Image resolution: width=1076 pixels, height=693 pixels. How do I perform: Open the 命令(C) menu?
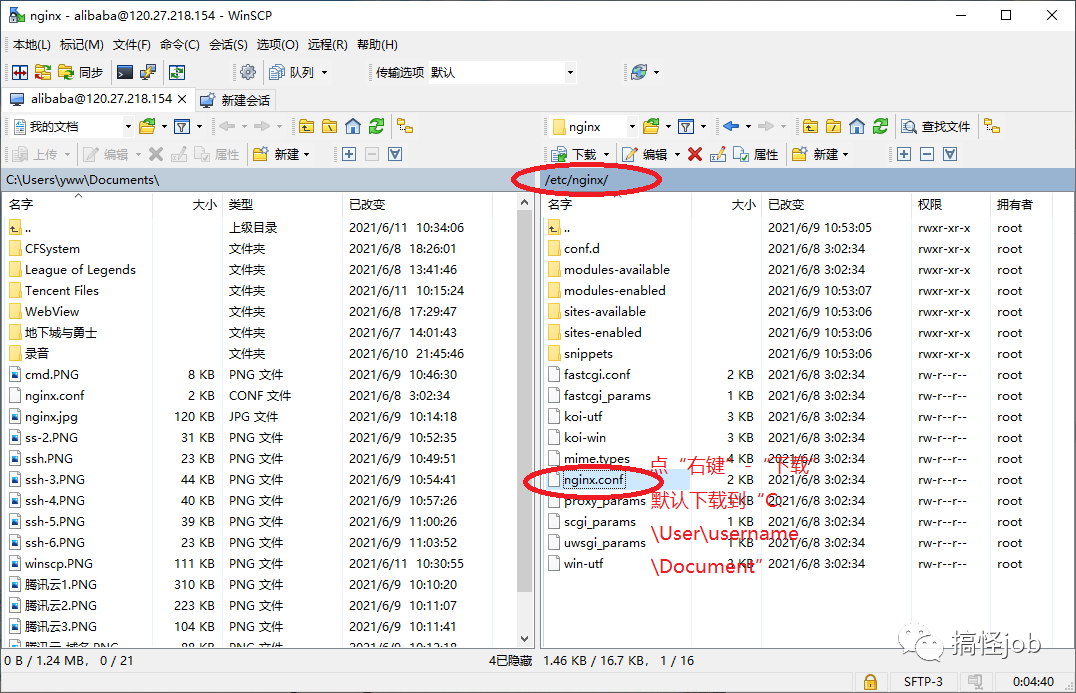[180, 45]
